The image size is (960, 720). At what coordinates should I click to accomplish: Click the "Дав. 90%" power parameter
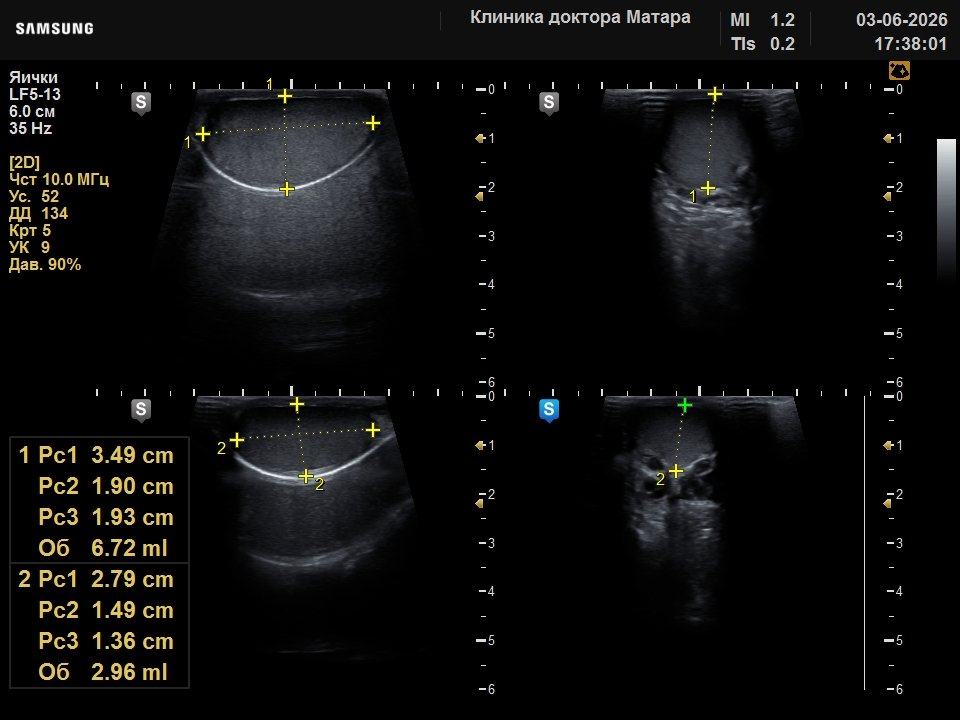(45, 264)
